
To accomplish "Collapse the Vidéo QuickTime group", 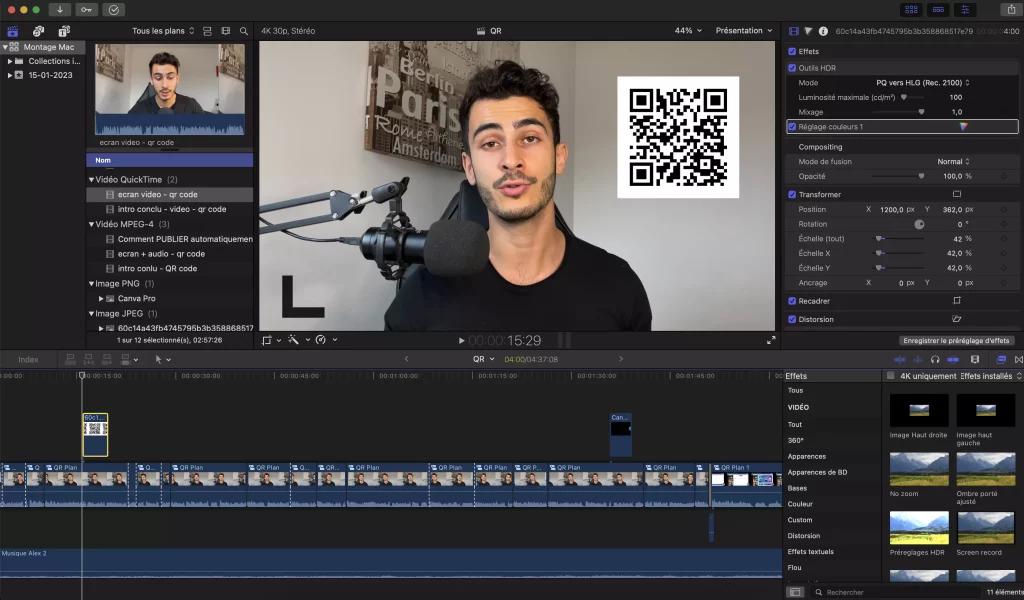I will (91, 180).
